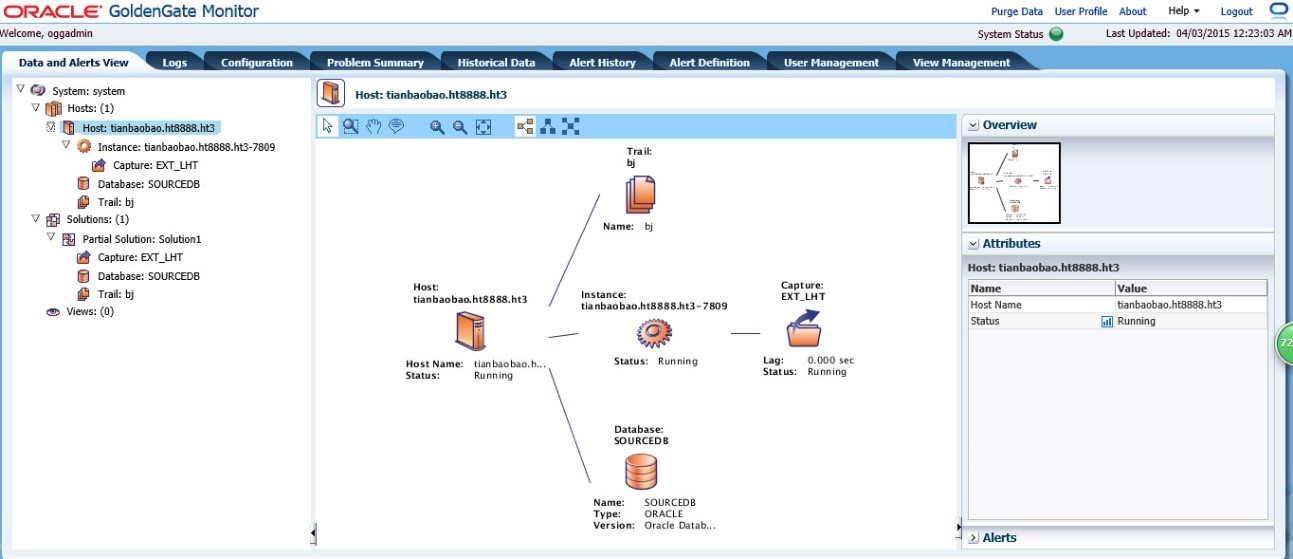Click the Oracle O logo icon at top right
Image resolution: width=1293 pixels, height=559 pixels.
pos(1280,10)
